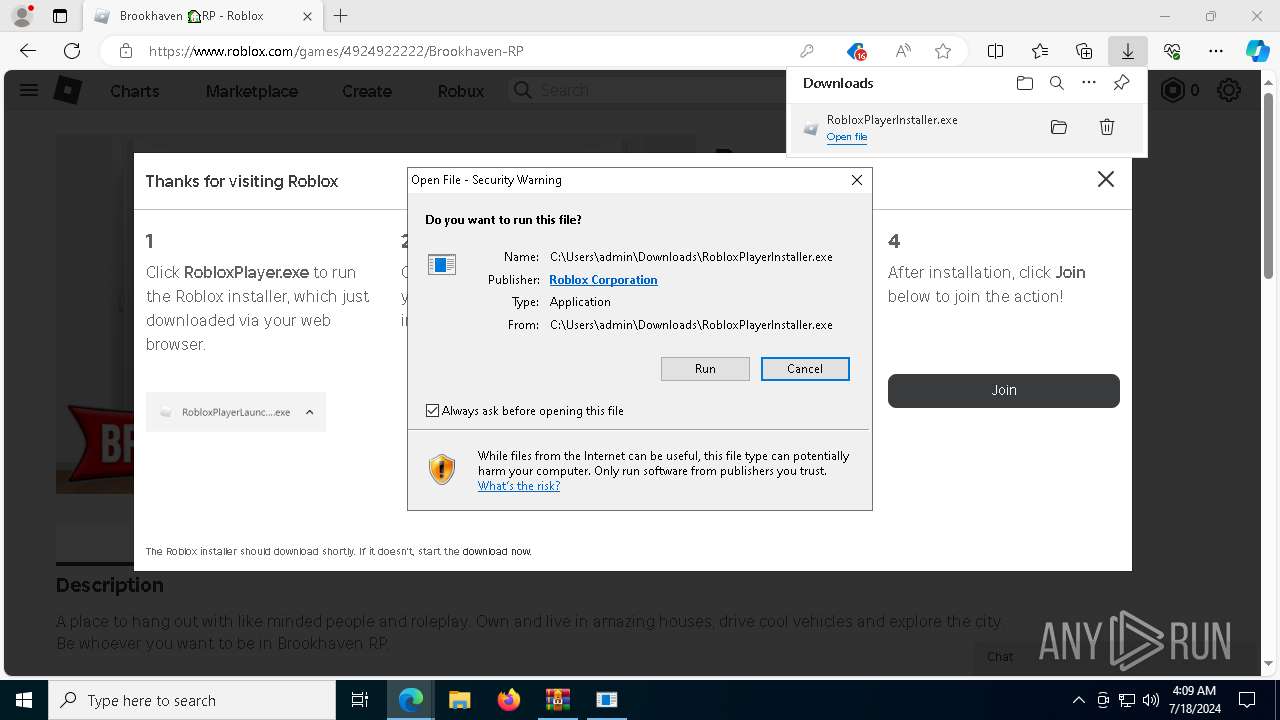Launch Firefox from taskbar

(x=508, y=700)
